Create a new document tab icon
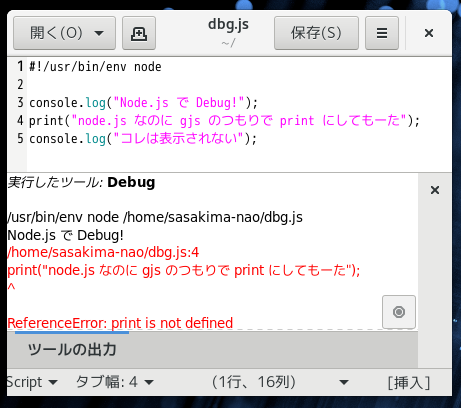 pos(139,33)
